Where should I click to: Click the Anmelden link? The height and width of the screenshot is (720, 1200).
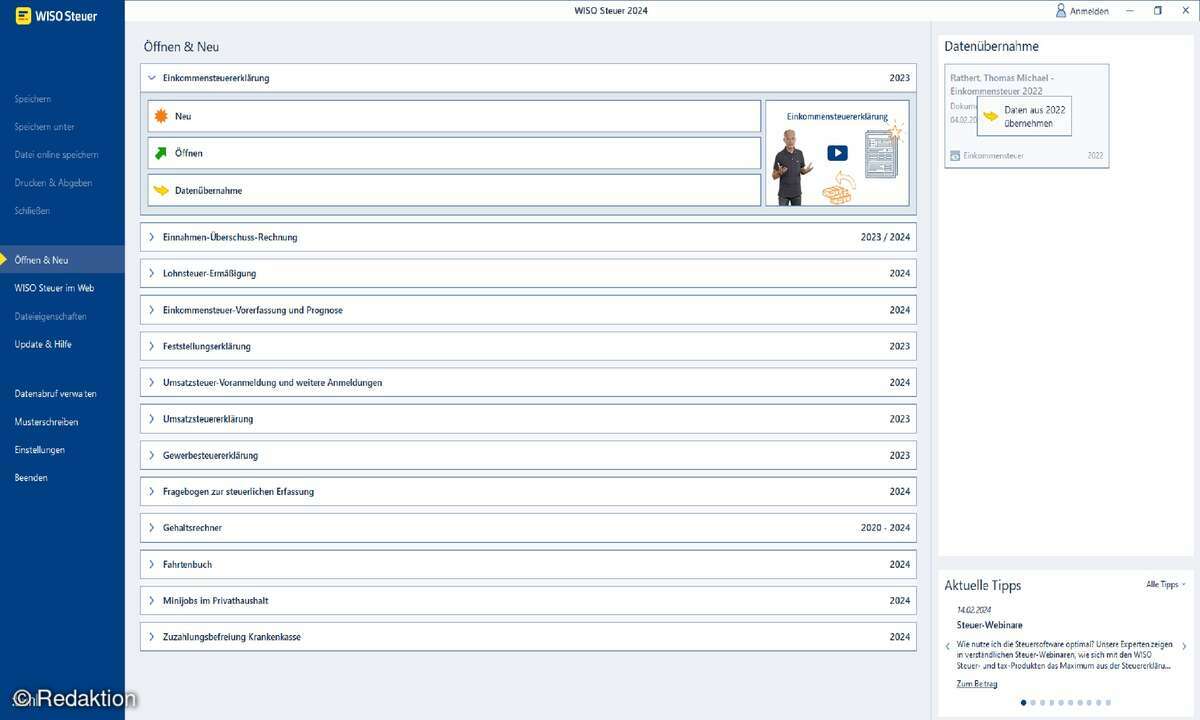tap(1089, 11)
